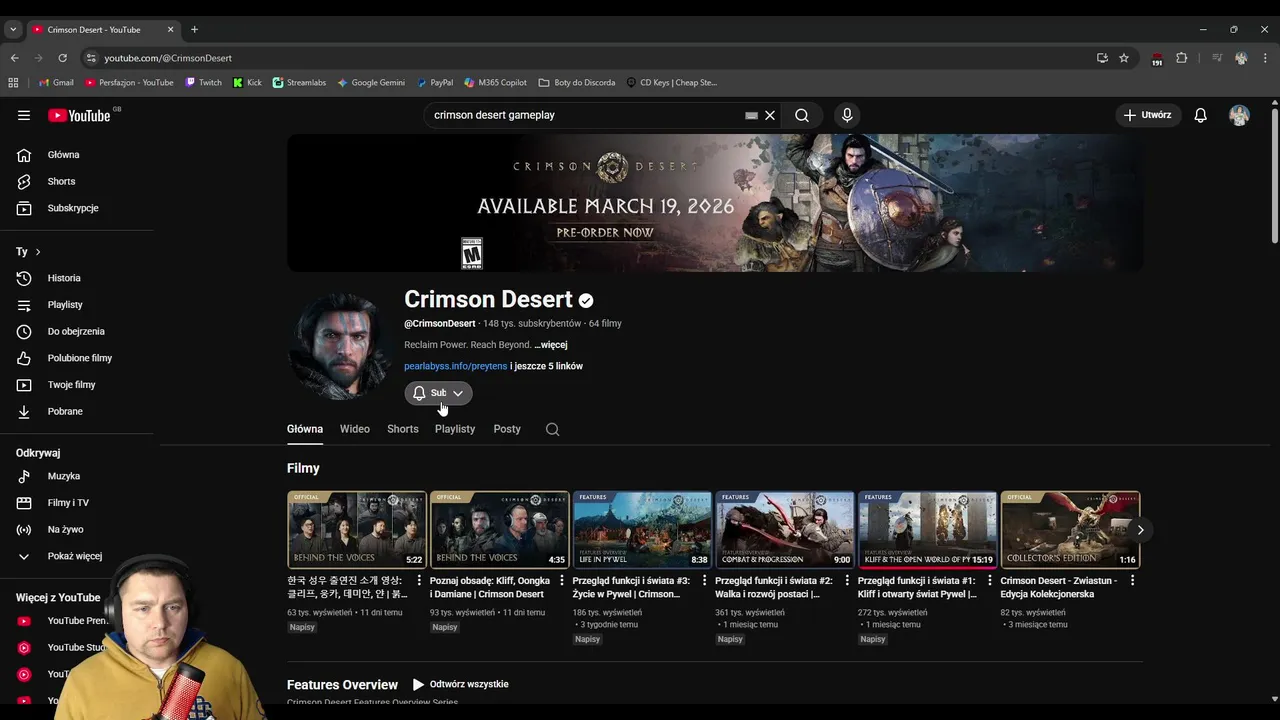1280x720 pixels.
Task: Open more options for Poznaj obsadę video
Action: point(562,581)
